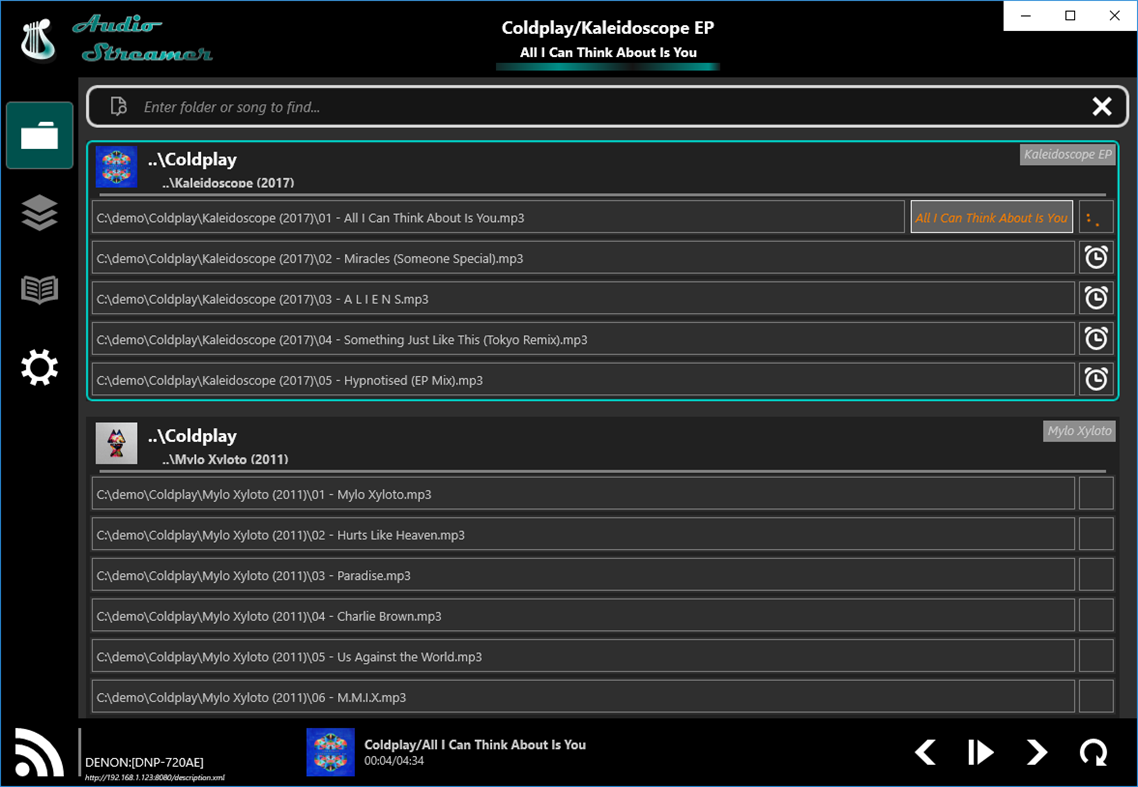The width and height of the screenshot is (1138, 787).
Task: Set a timer on Miracles (Someone Special)
Action: point(1096,257)
